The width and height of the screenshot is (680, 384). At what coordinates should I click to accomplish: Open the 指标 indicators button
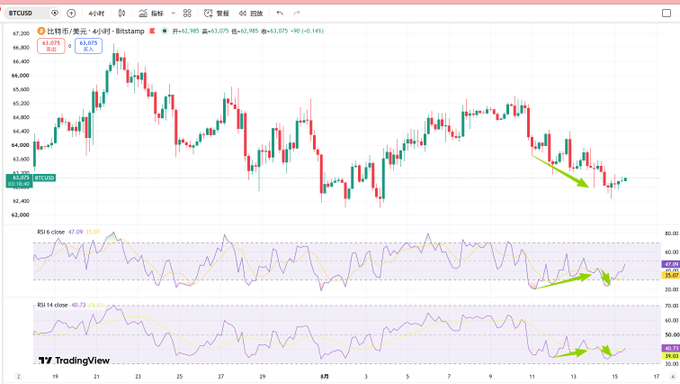(151, 13)
